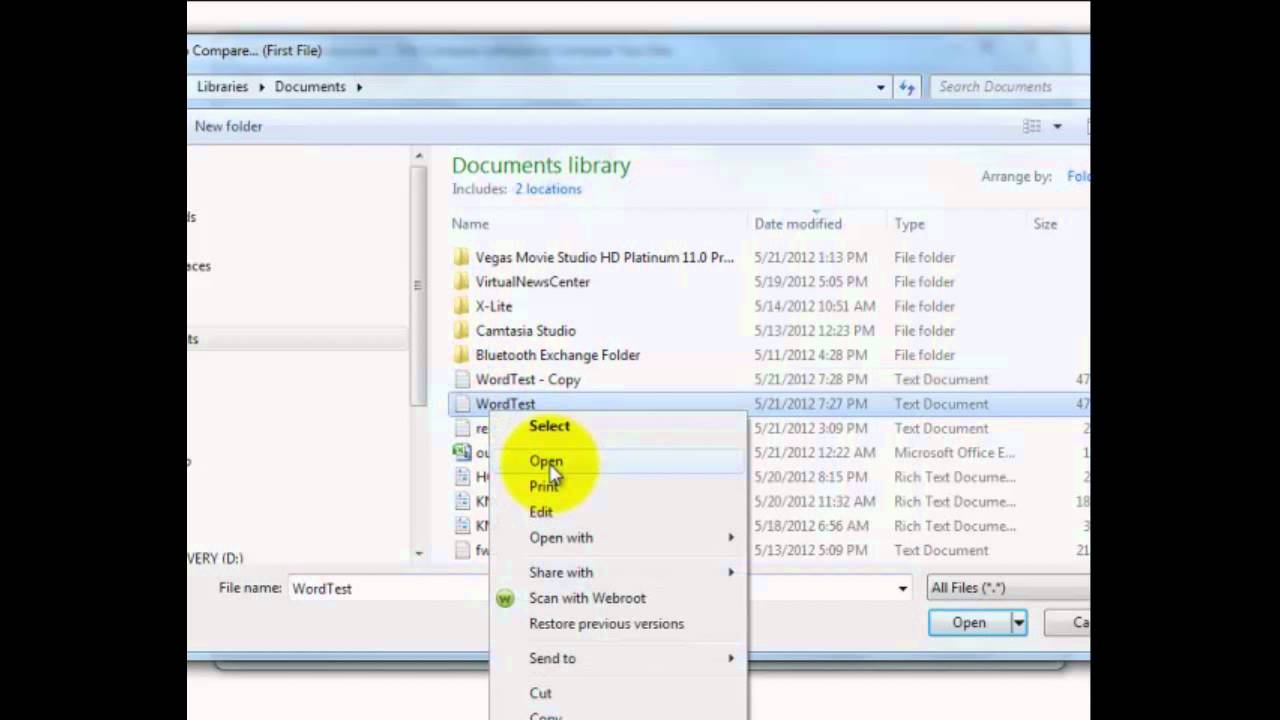Select the X-Lite folder name
The height and width of the screenshot is (720, 1280).
point(494,306)
